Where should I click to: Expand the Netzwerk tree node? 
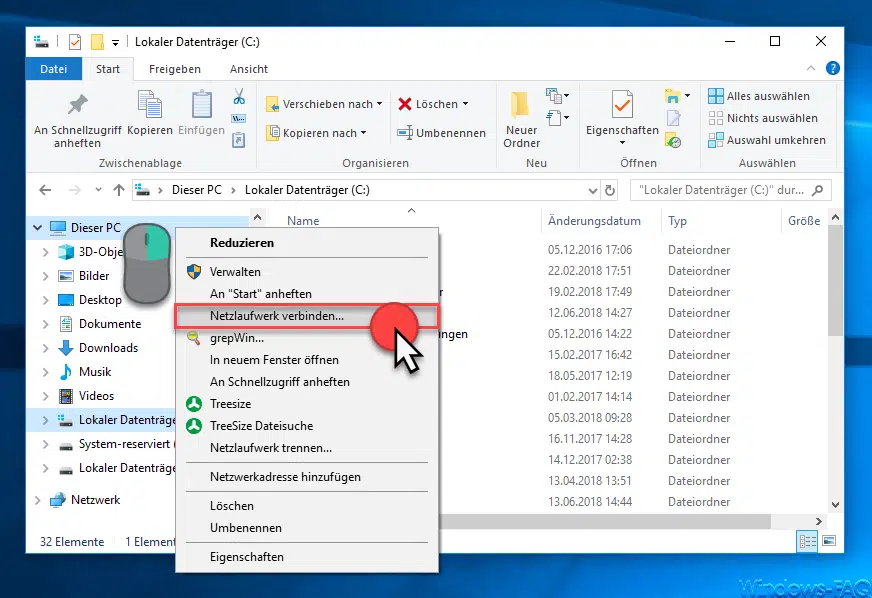(x=38, y=500)
